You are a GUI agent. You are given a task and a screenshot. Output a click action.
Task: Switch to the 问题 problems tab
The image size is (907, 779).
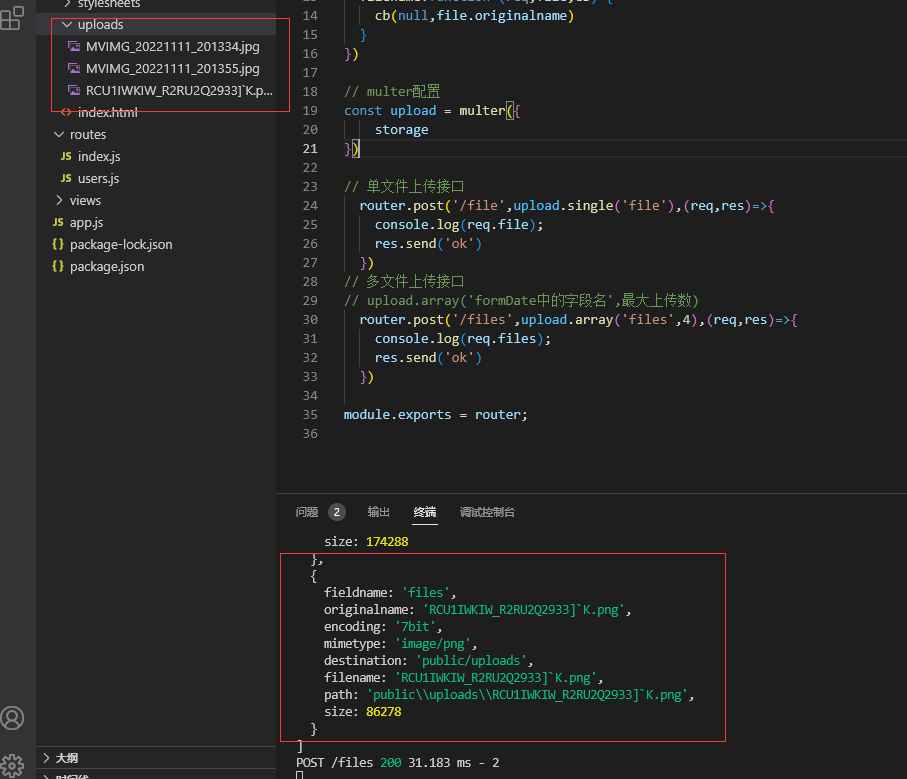click(307, 512)
